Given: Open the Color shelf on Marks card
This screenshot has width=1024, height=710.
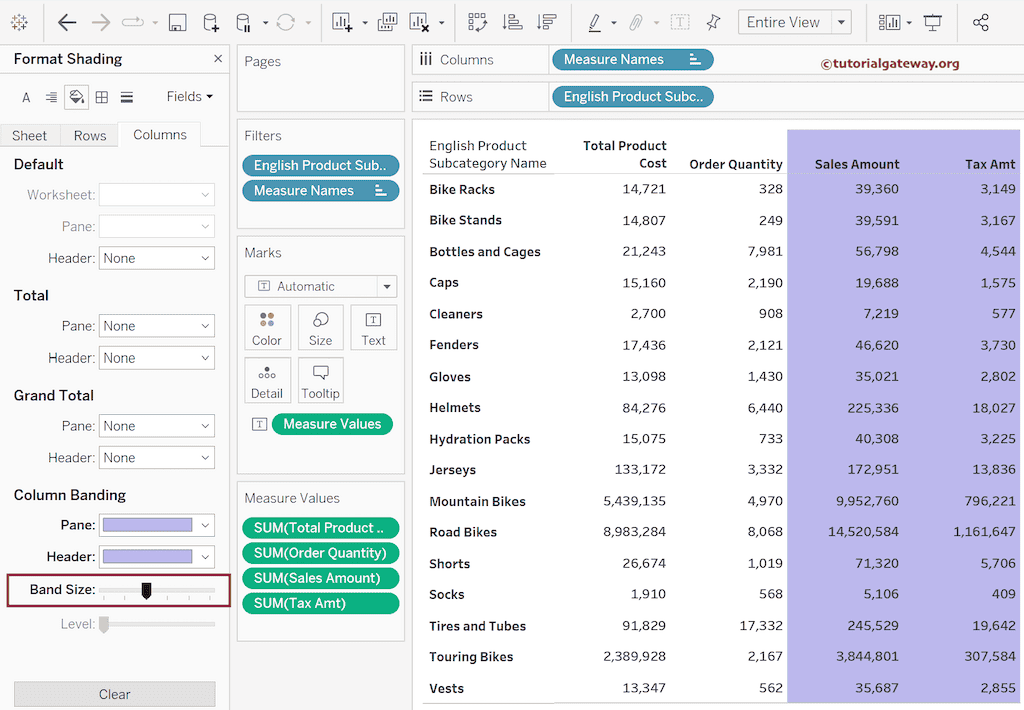Looking at the screenshot, I should (267, 327).
